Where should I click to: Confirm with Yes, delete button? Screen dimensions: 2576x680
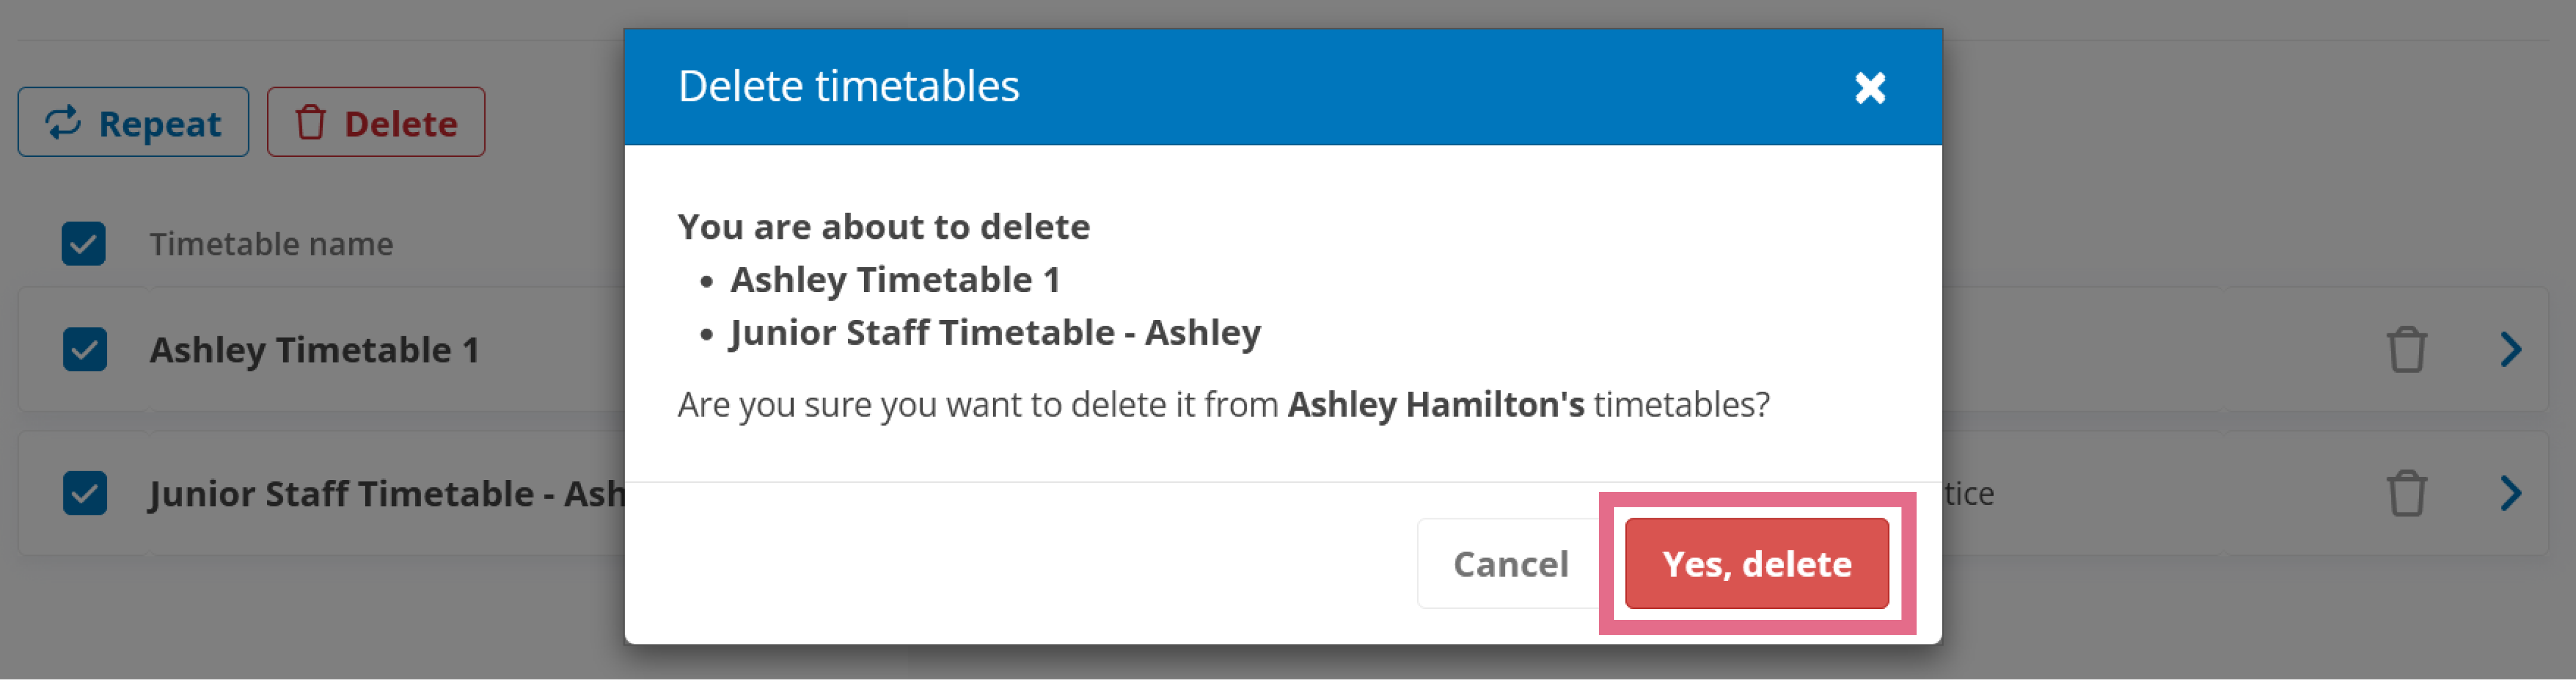tap(1757, 563)
